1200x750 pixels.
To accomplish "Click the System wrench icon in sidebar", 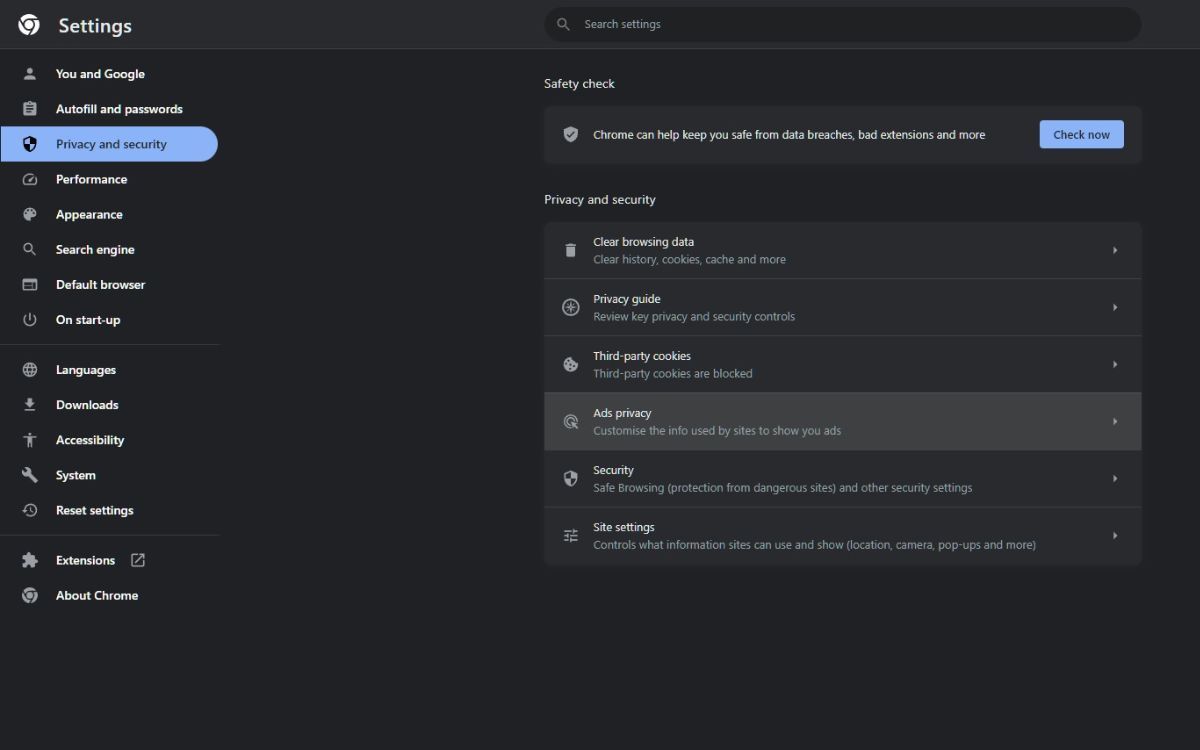I will click(29, 475).
